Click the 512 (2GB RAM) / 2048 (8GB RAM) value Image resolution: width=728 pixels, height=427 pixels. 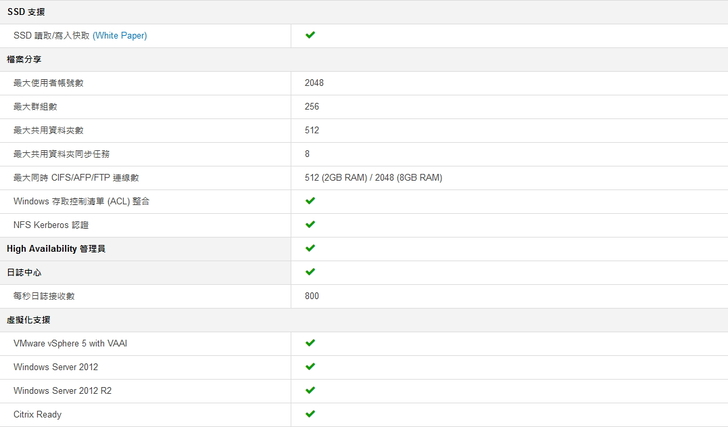pyautogui.click(x=373, y=178)
